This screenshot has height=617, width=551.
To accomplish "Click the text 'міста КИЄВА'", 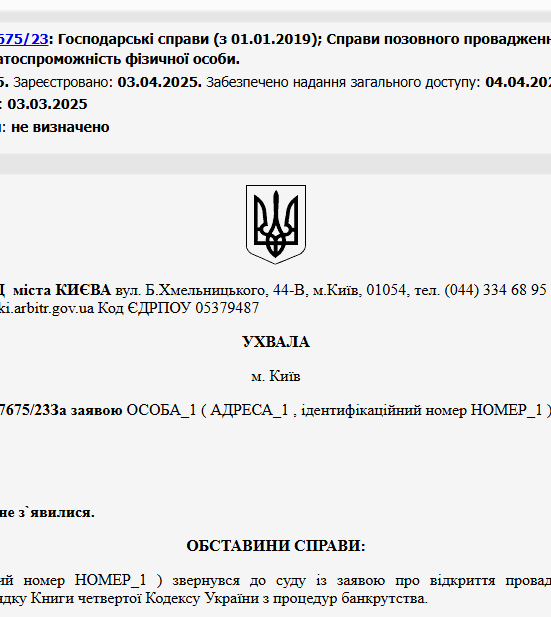I will pos(62,290).
